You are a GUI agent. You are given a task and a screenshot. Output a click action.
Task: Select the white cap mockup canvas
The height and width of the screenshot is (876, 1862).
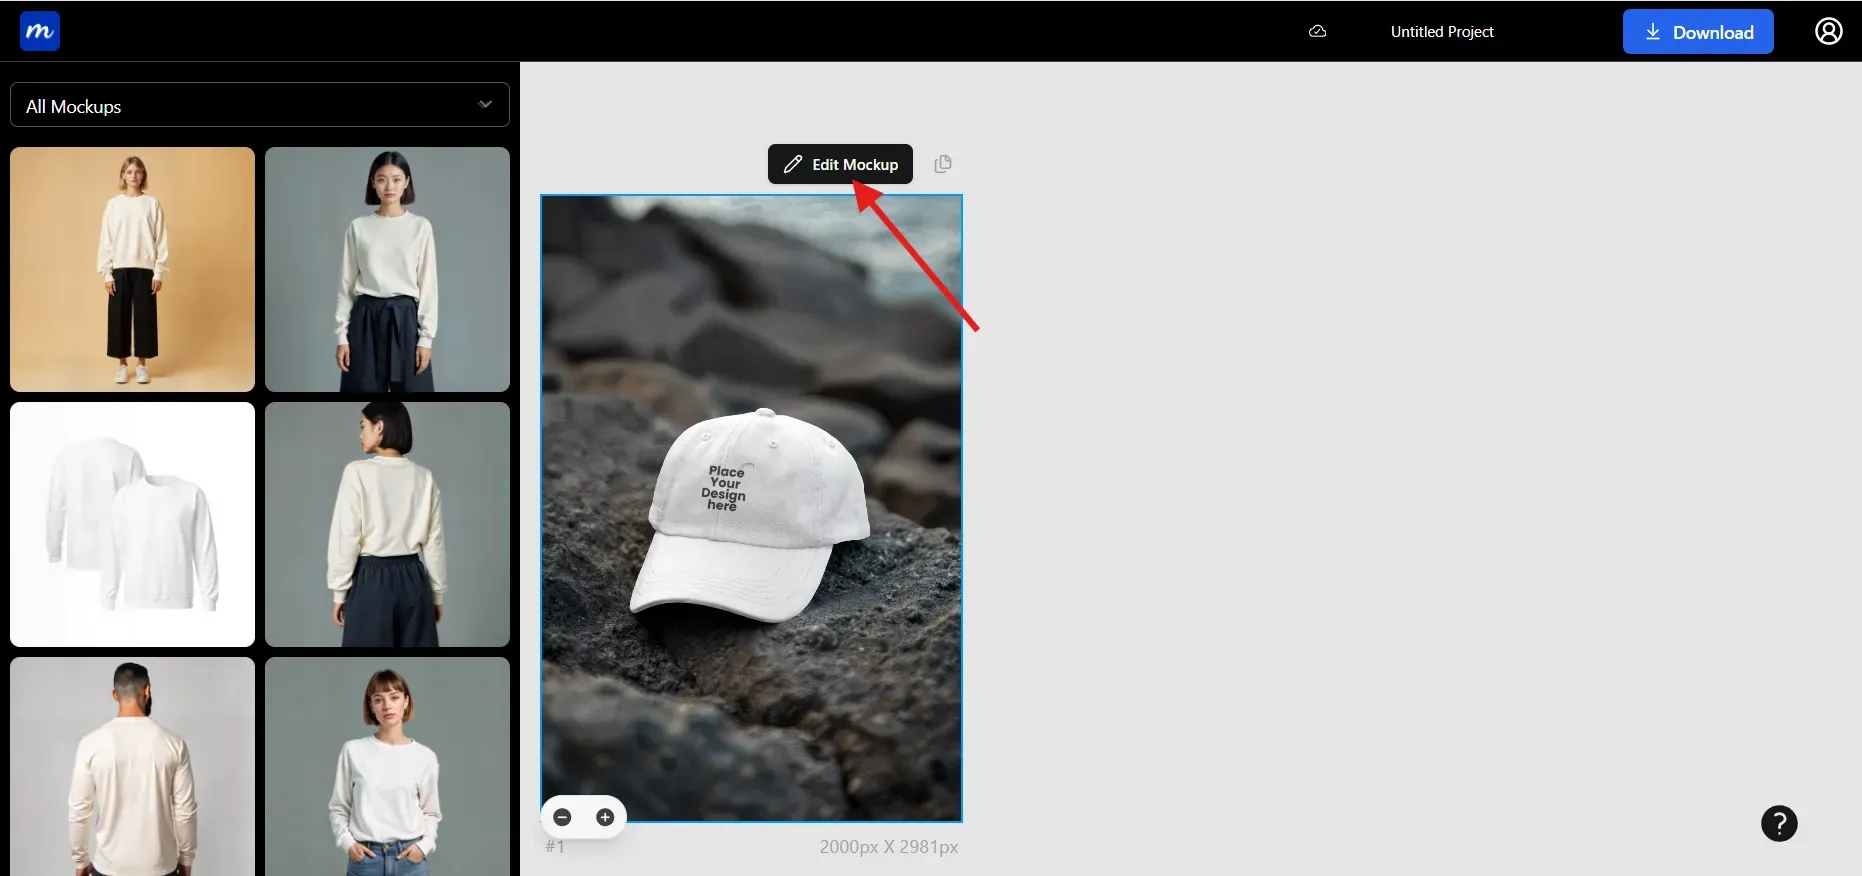751,508
